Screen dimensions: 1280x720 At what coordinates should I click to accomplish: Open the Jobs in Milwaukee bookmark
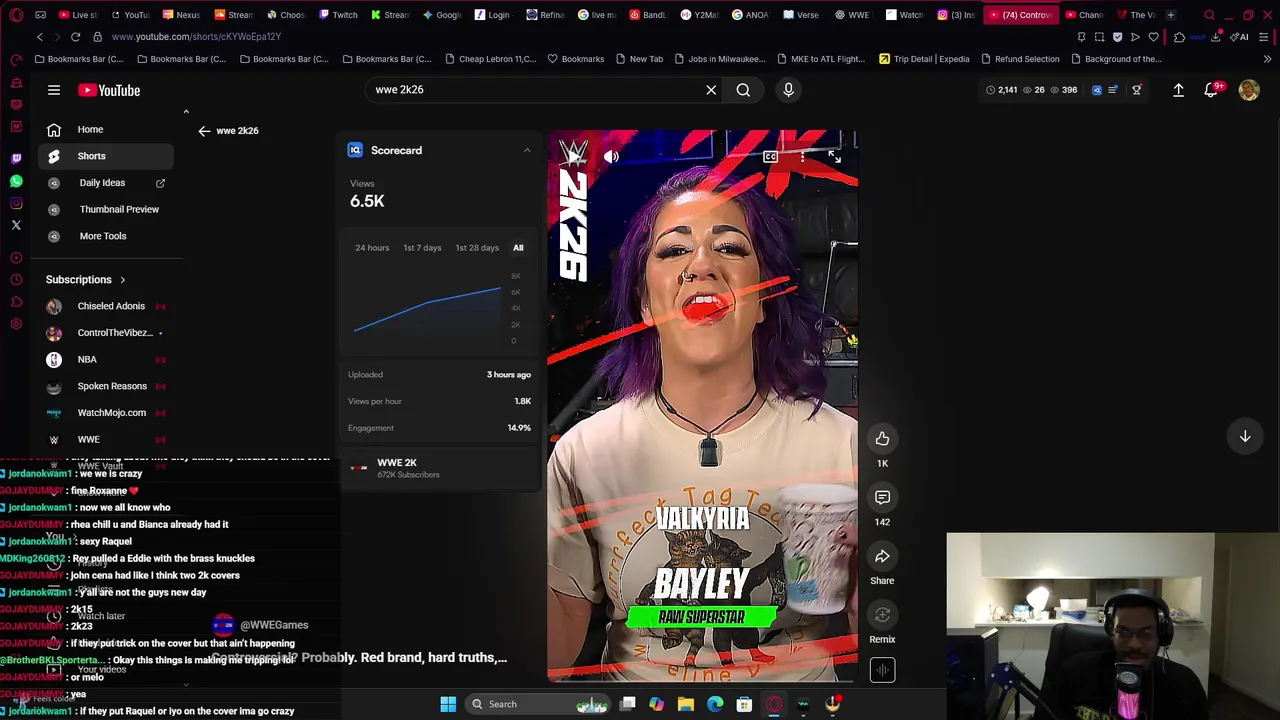[x=719, y=59]
